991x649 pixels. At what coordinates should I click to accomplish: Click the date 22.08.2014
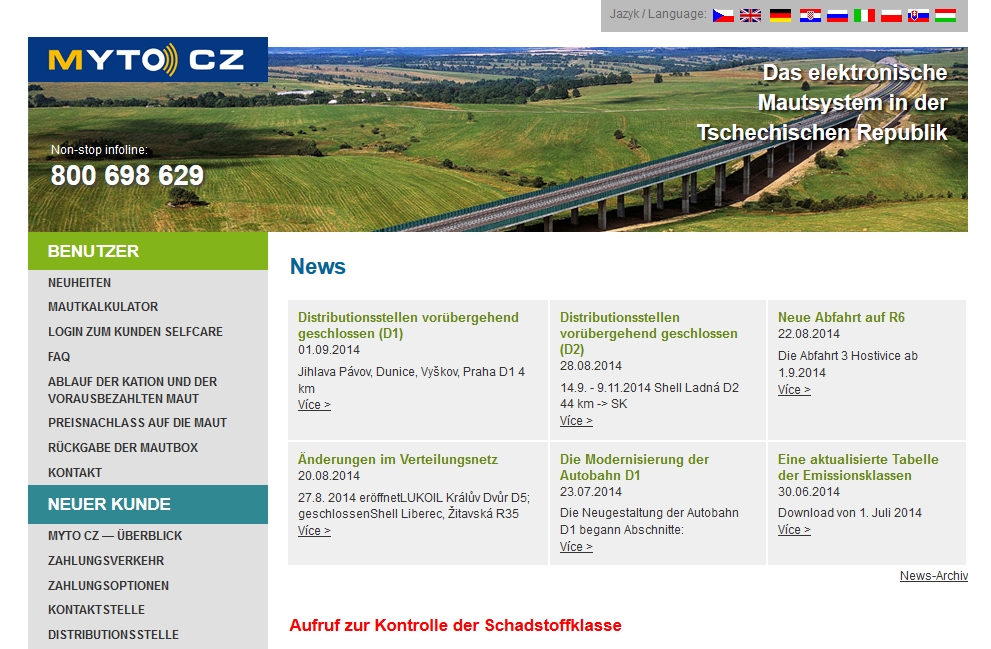click(808, 334)
